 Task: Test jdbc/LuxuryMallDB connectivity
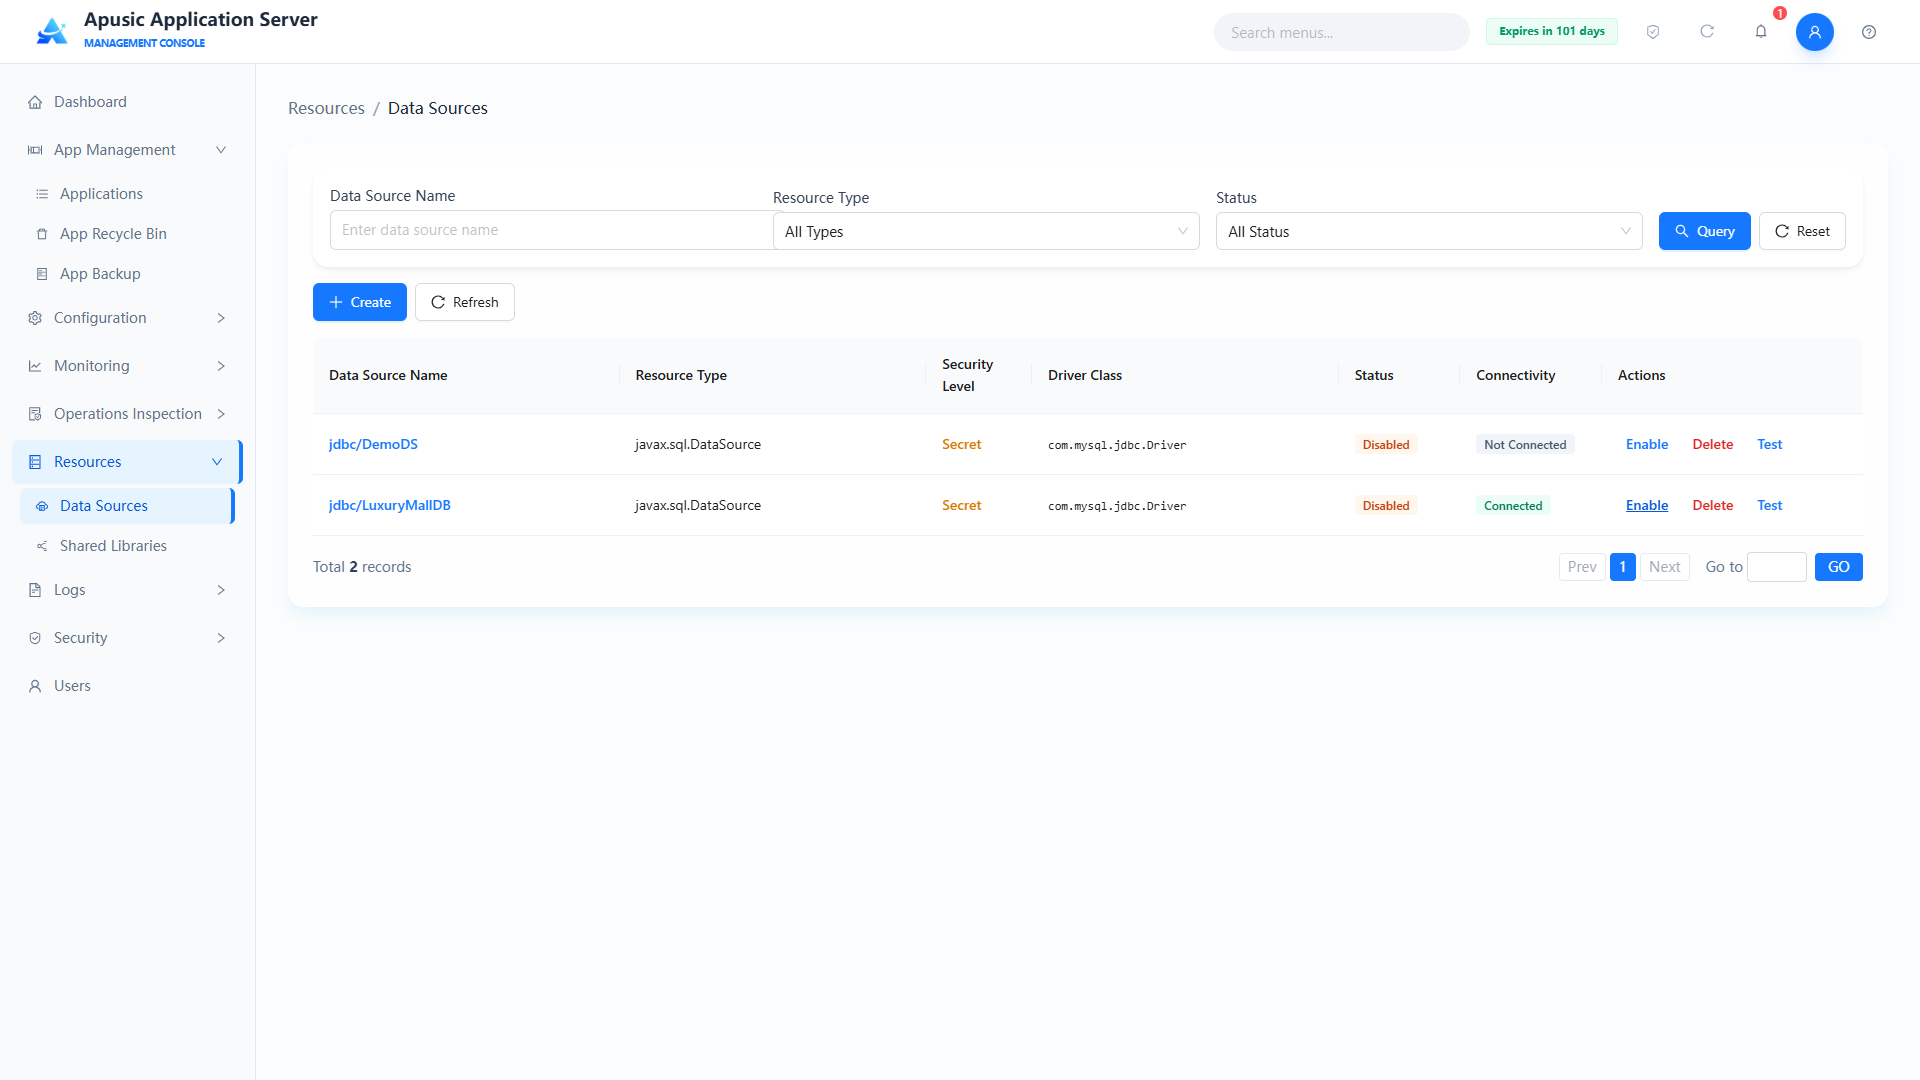click(x=1770, y=505)
